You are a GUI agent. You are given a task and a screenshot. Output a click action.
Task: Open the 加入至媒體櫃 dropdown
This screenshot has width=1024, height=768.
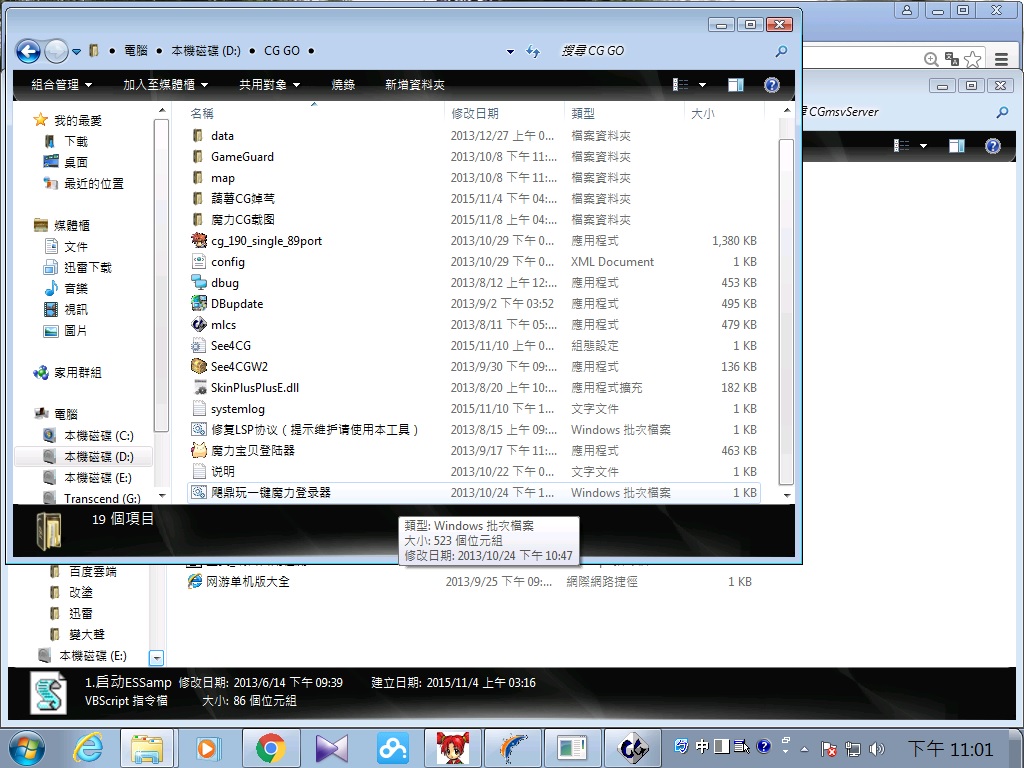click(x=166, y=85)
